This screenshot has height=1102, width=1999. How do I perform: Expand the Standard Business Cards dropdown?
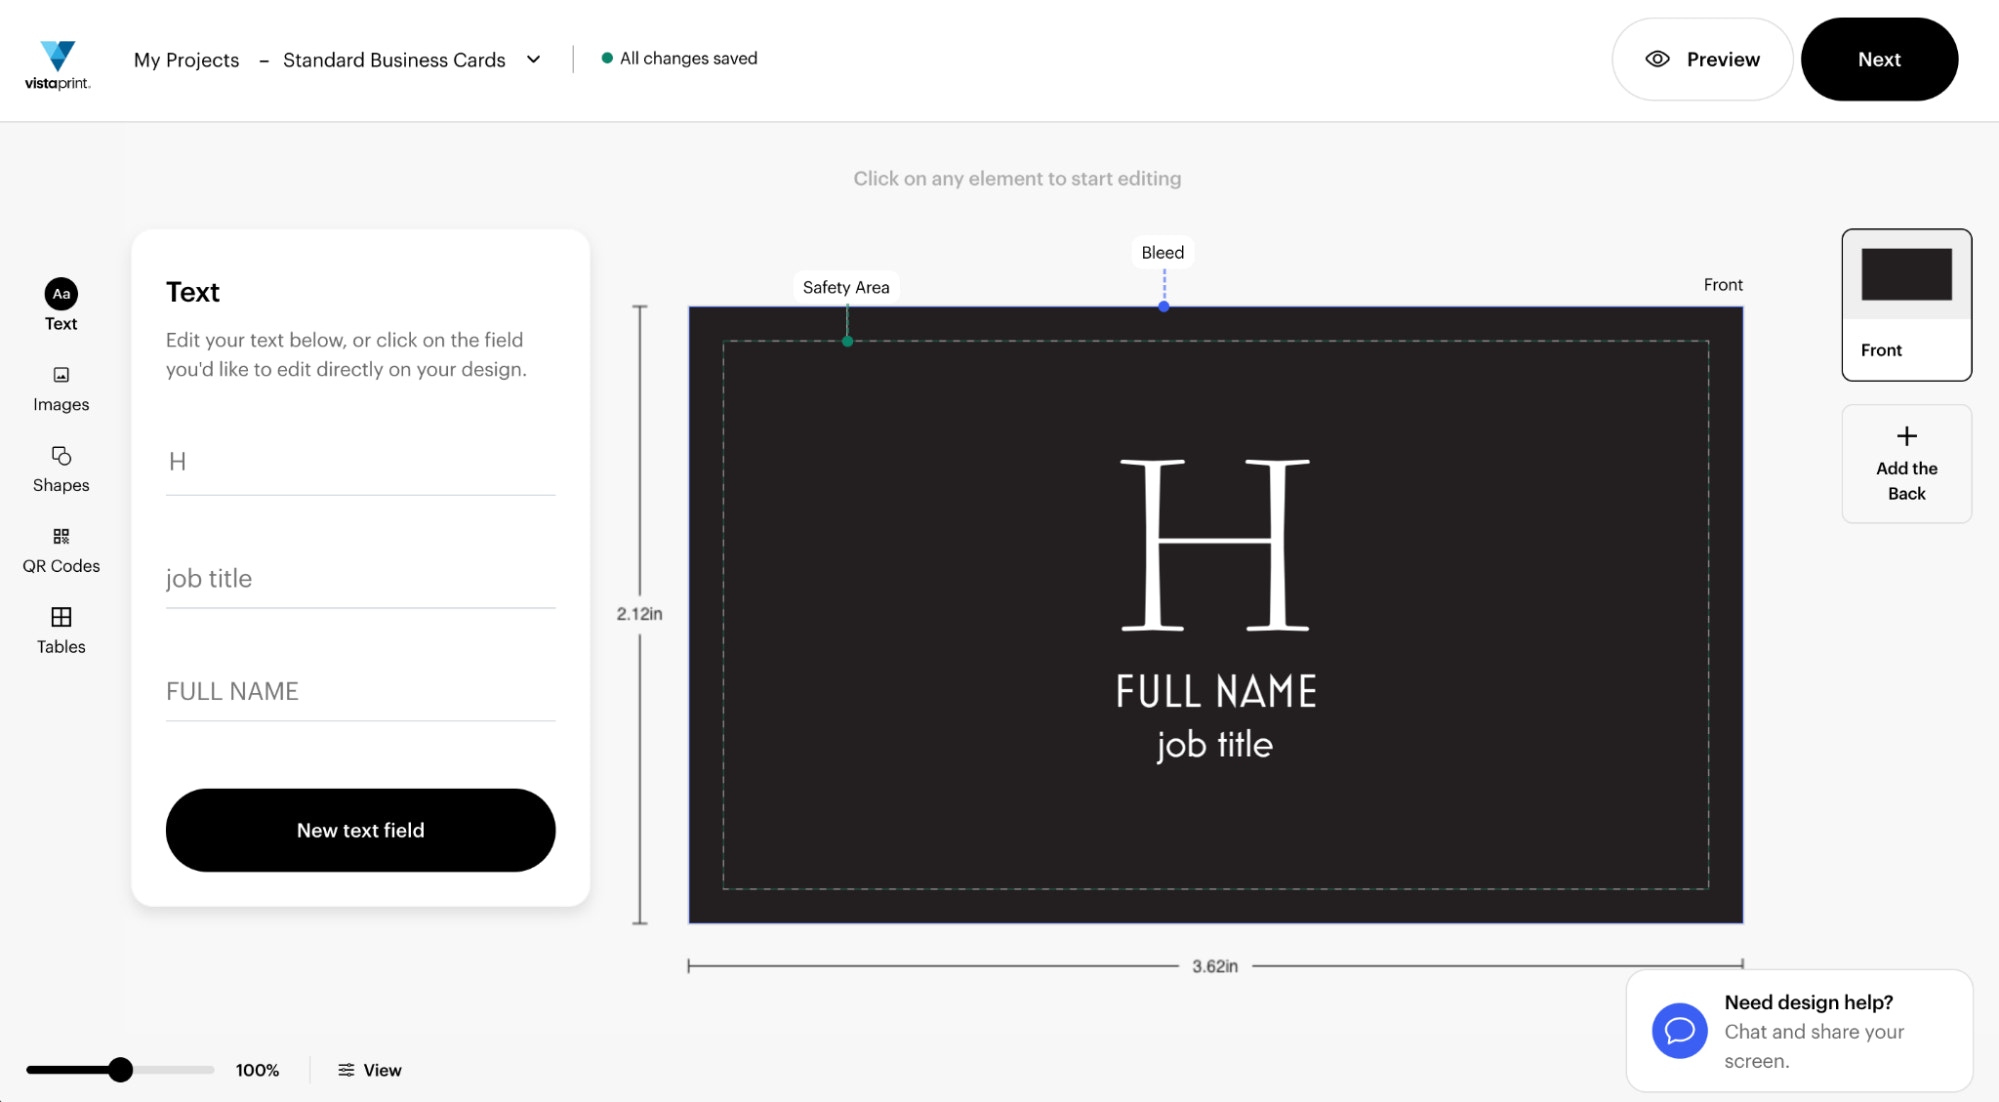534,59
